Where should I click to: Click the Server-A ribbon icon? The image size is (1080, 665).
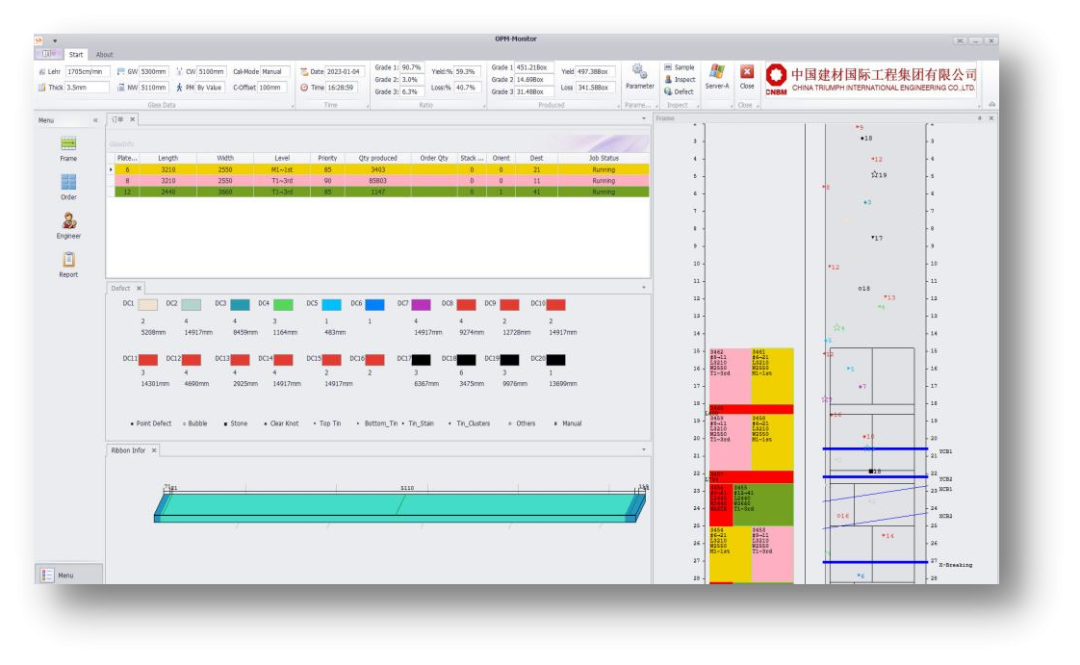[716, 72]
